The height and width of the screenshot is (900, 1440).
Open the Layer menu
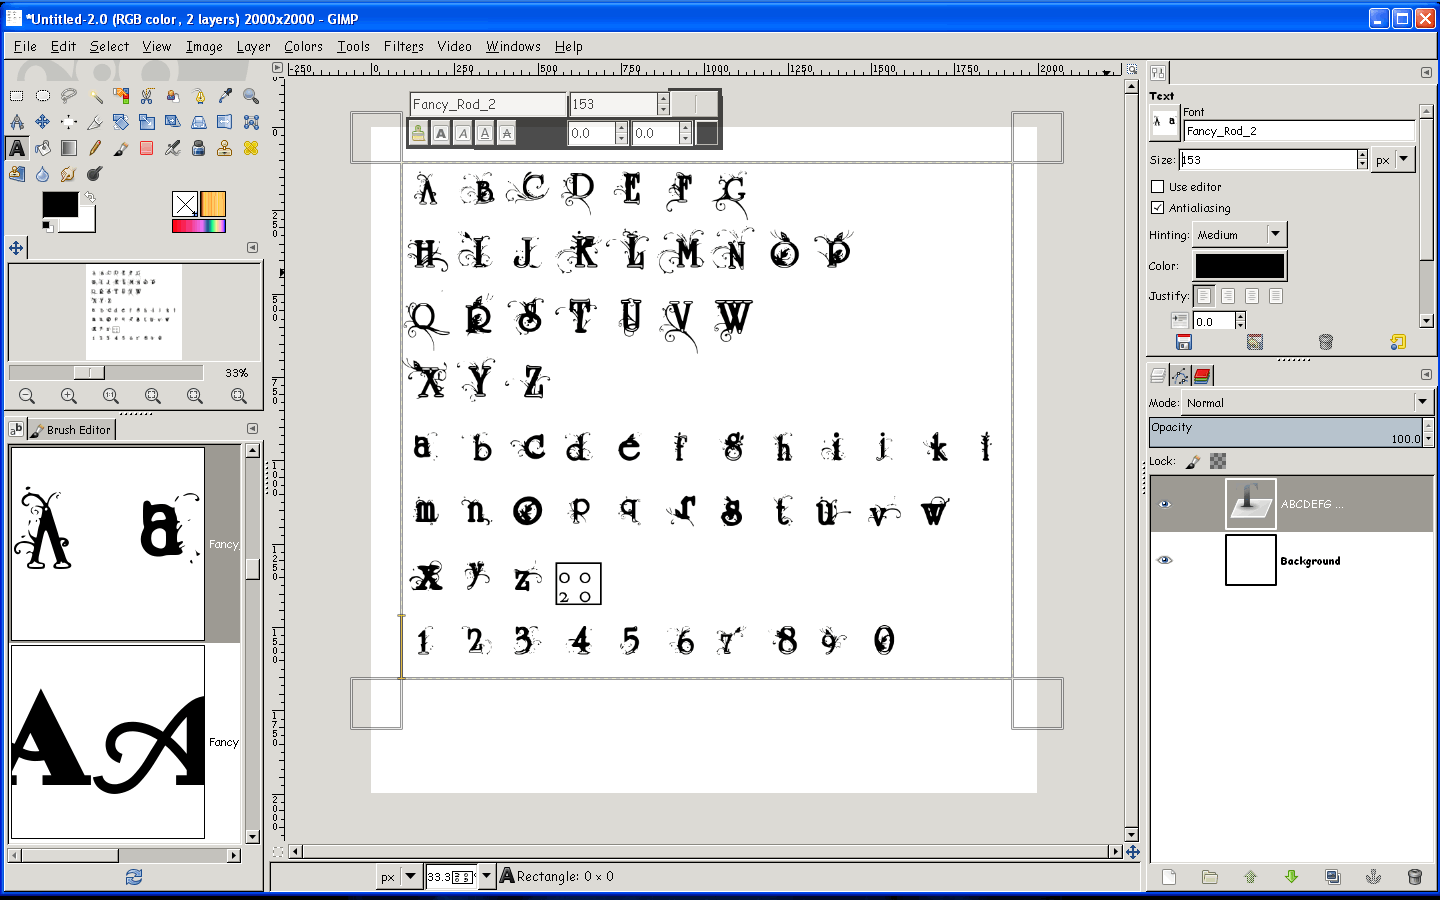pos(253,46)
